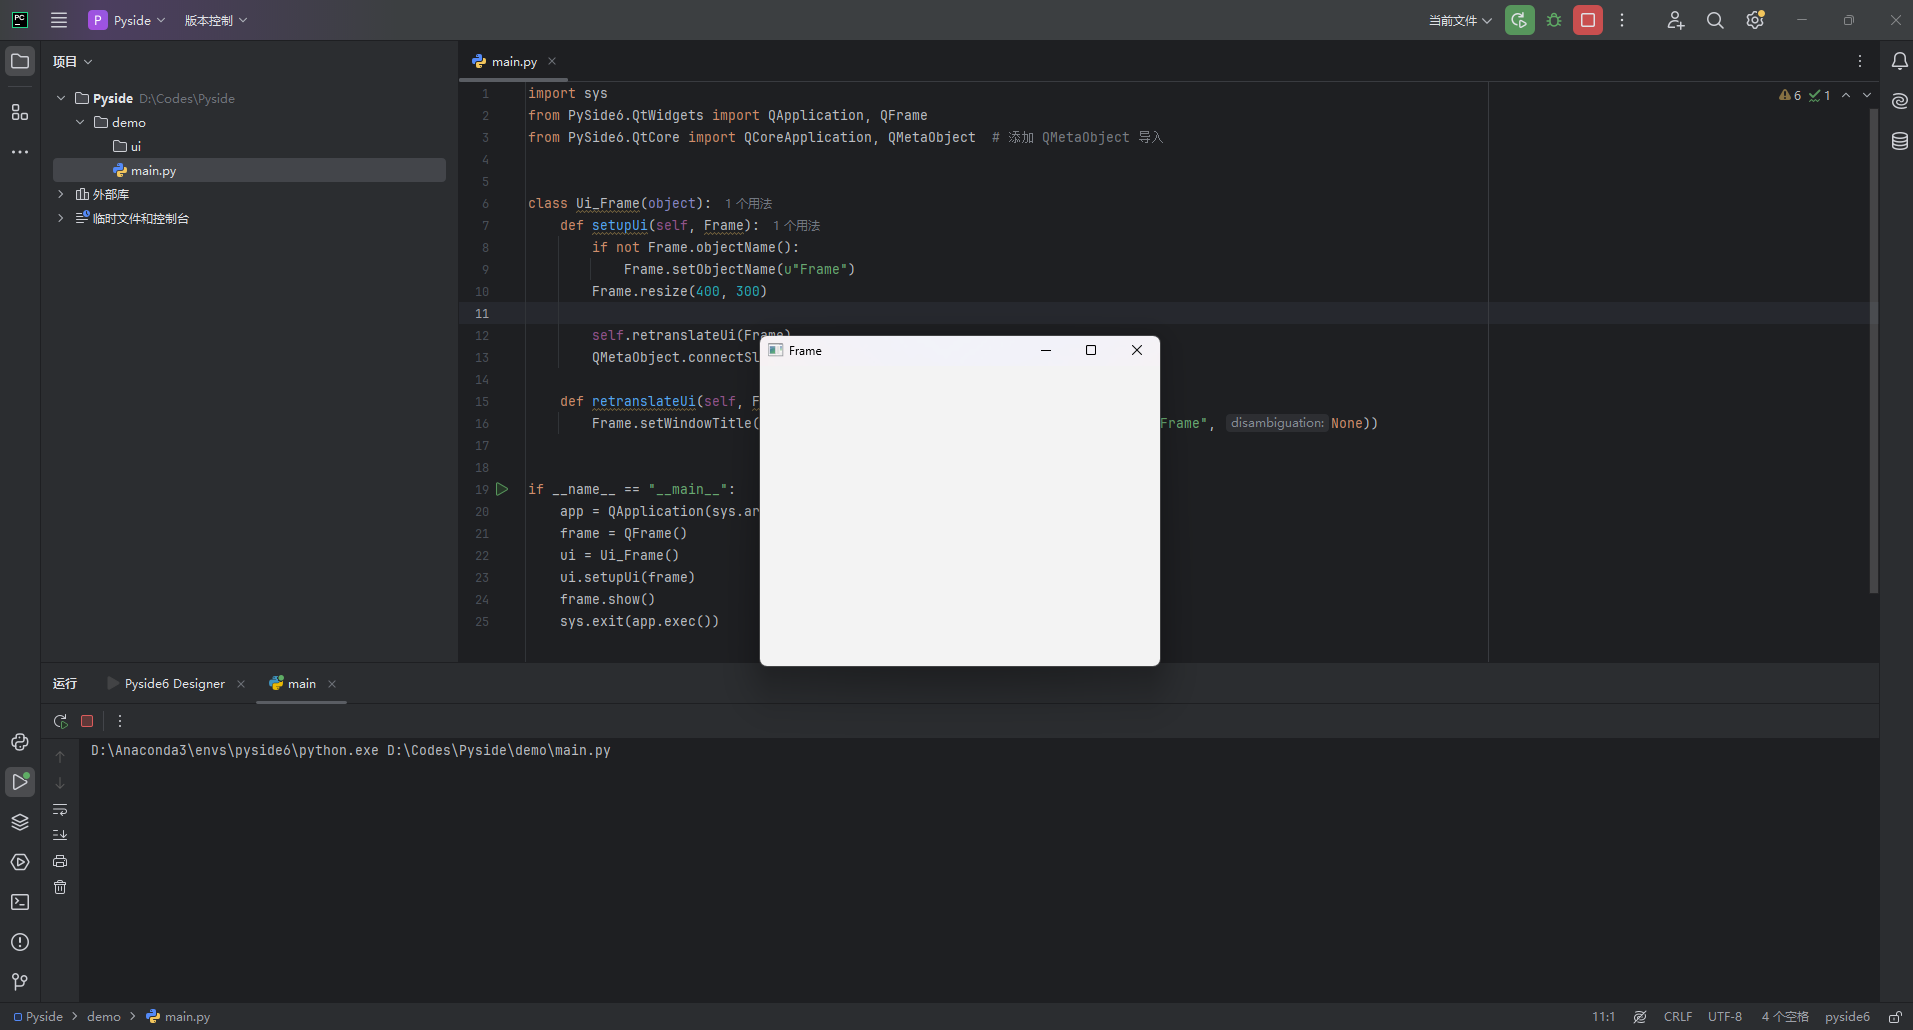This screenshot has width=1913, height=1030.
Task: Toggle soft-wrap in console
Action: (60, 809)
